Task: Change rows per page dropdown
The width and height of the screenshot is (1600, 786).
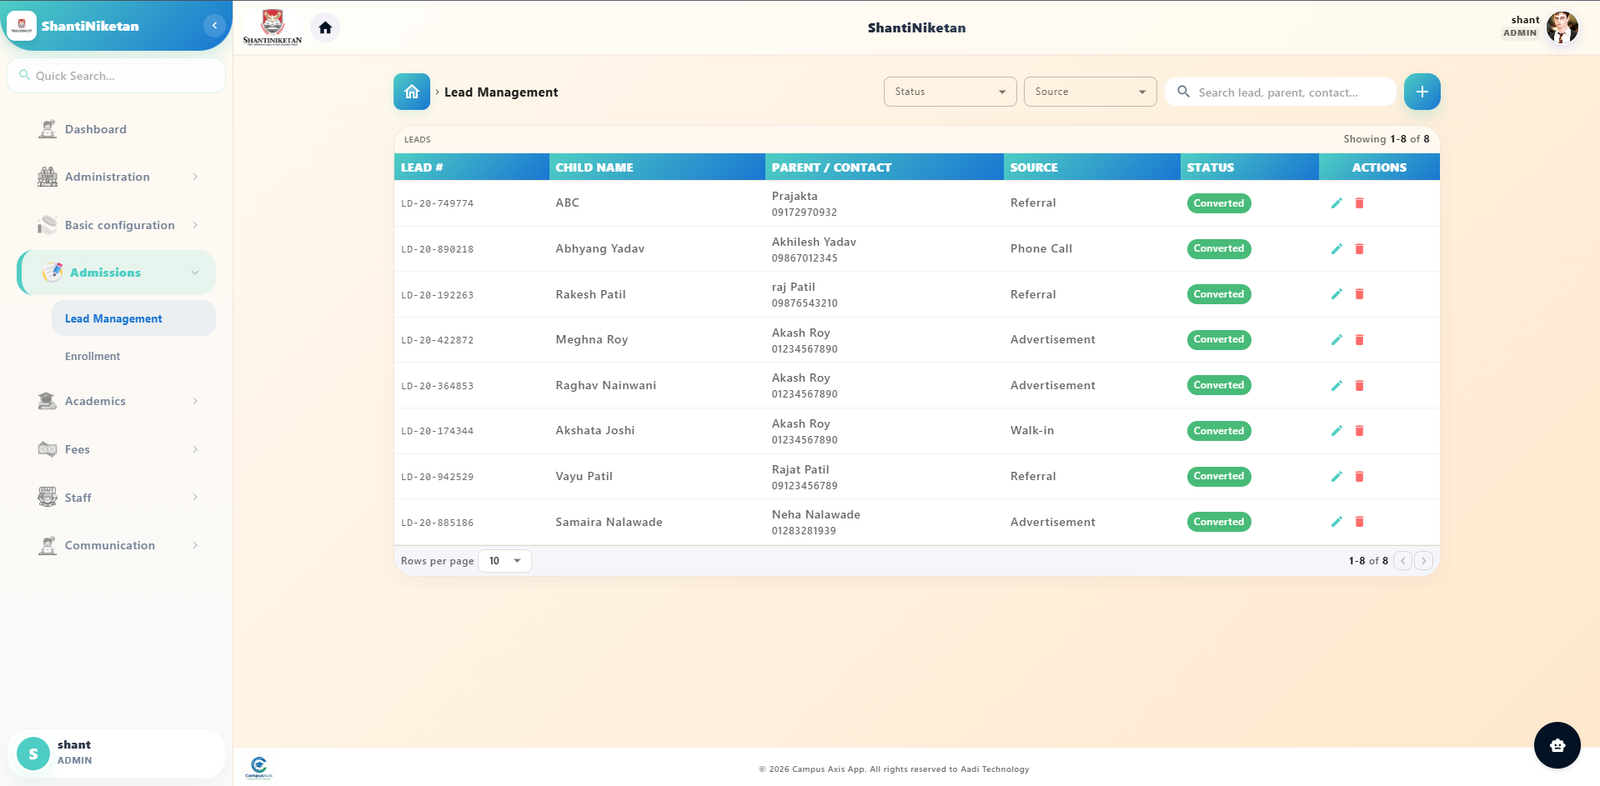Action: (505, 561)
